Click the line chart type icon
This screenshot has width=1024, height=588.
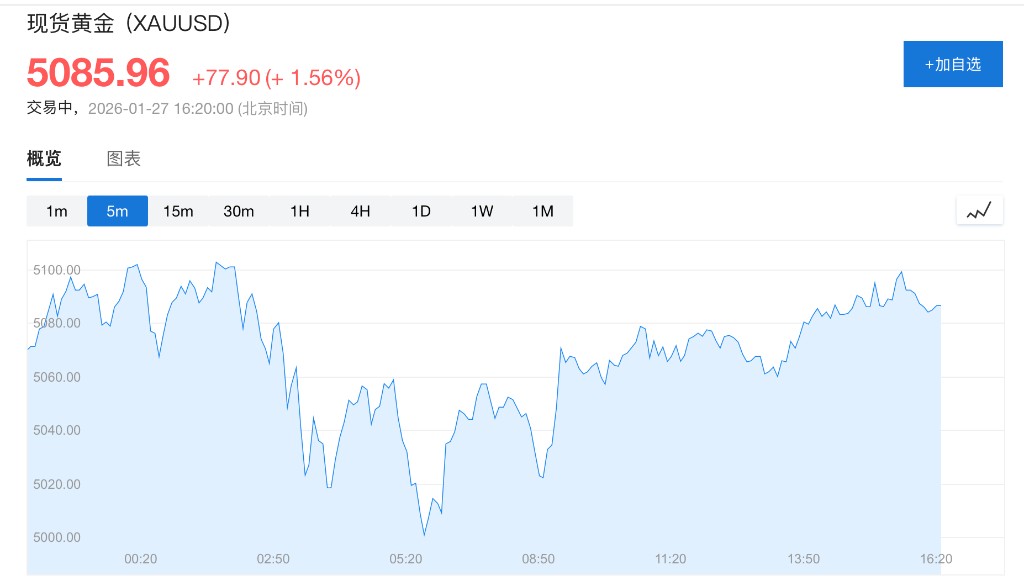coord(979,210)
